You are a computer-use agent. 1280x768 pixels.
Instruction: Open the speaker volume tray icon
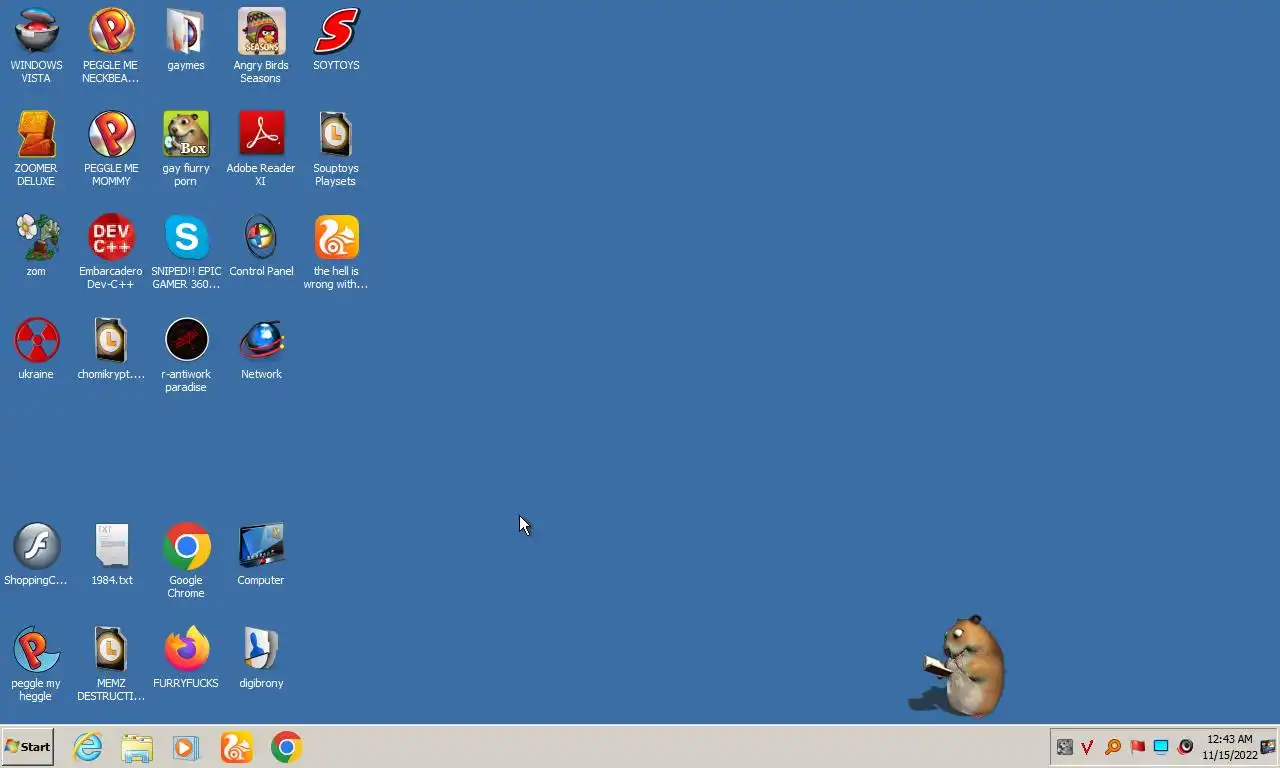click(x=1186, y=747)
